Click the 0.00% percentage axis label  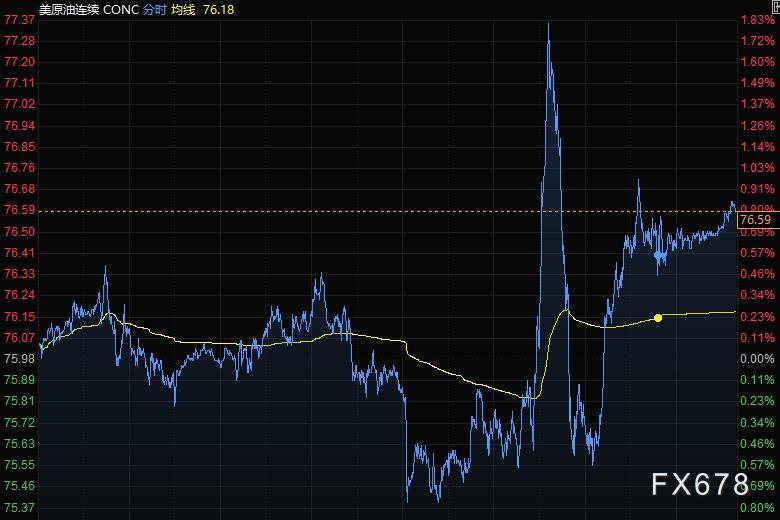757,359
